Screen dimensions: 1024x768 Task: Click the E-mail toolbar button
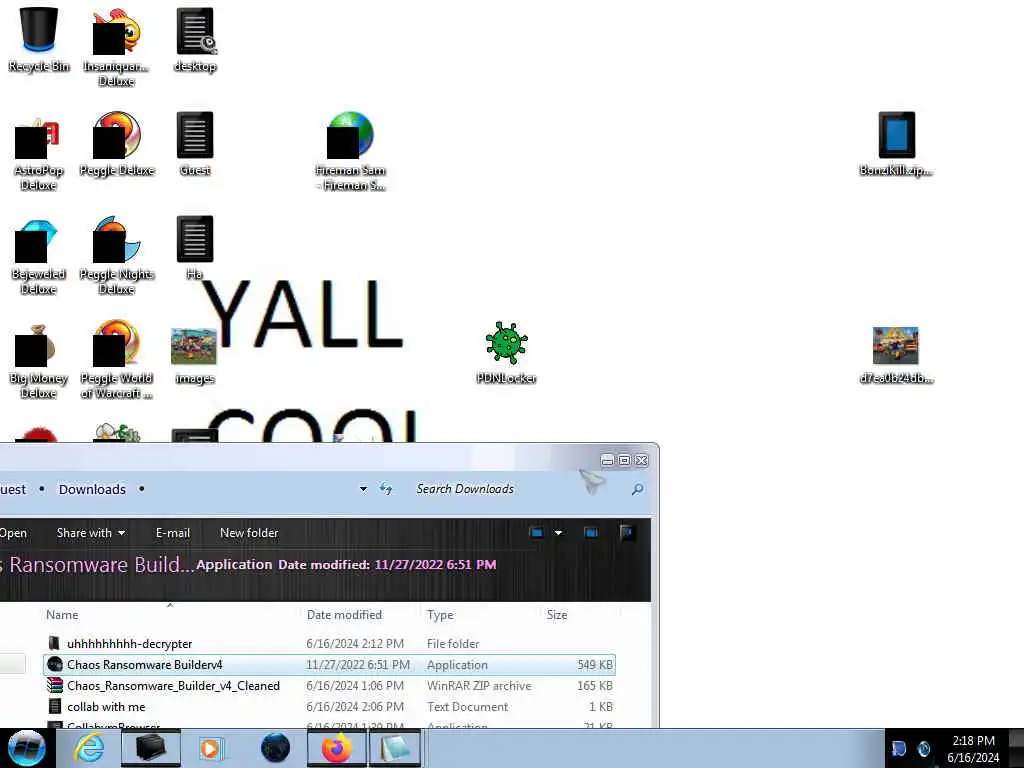[x=172, y=533]
